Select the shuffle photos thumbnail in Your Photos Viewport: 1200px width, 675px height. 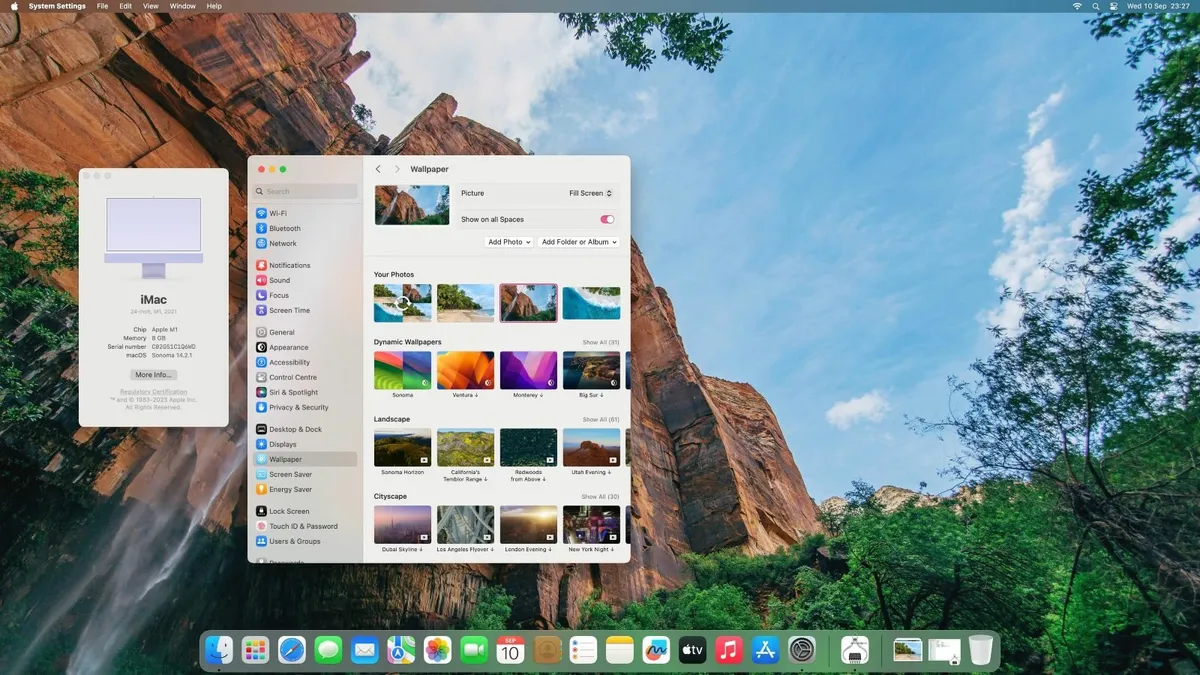click(x=403, y=303)
